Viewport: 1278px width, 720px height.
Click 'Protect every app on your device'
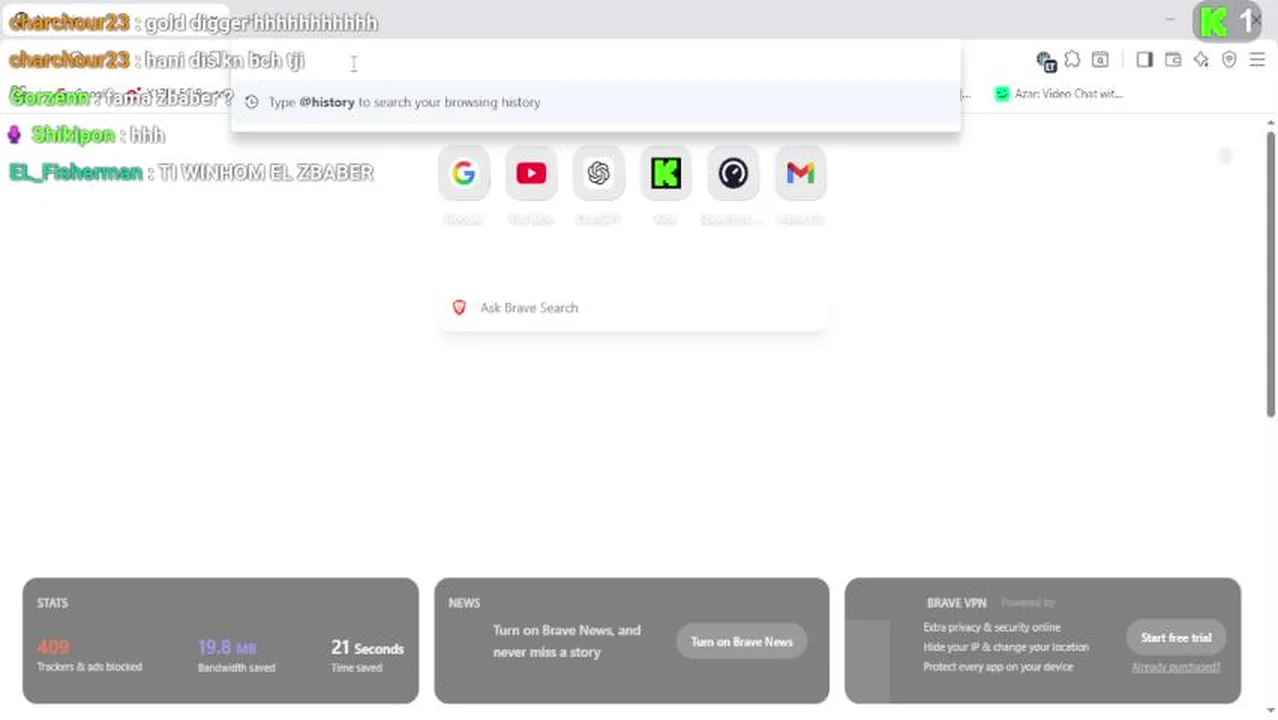(x=998, y=667)
